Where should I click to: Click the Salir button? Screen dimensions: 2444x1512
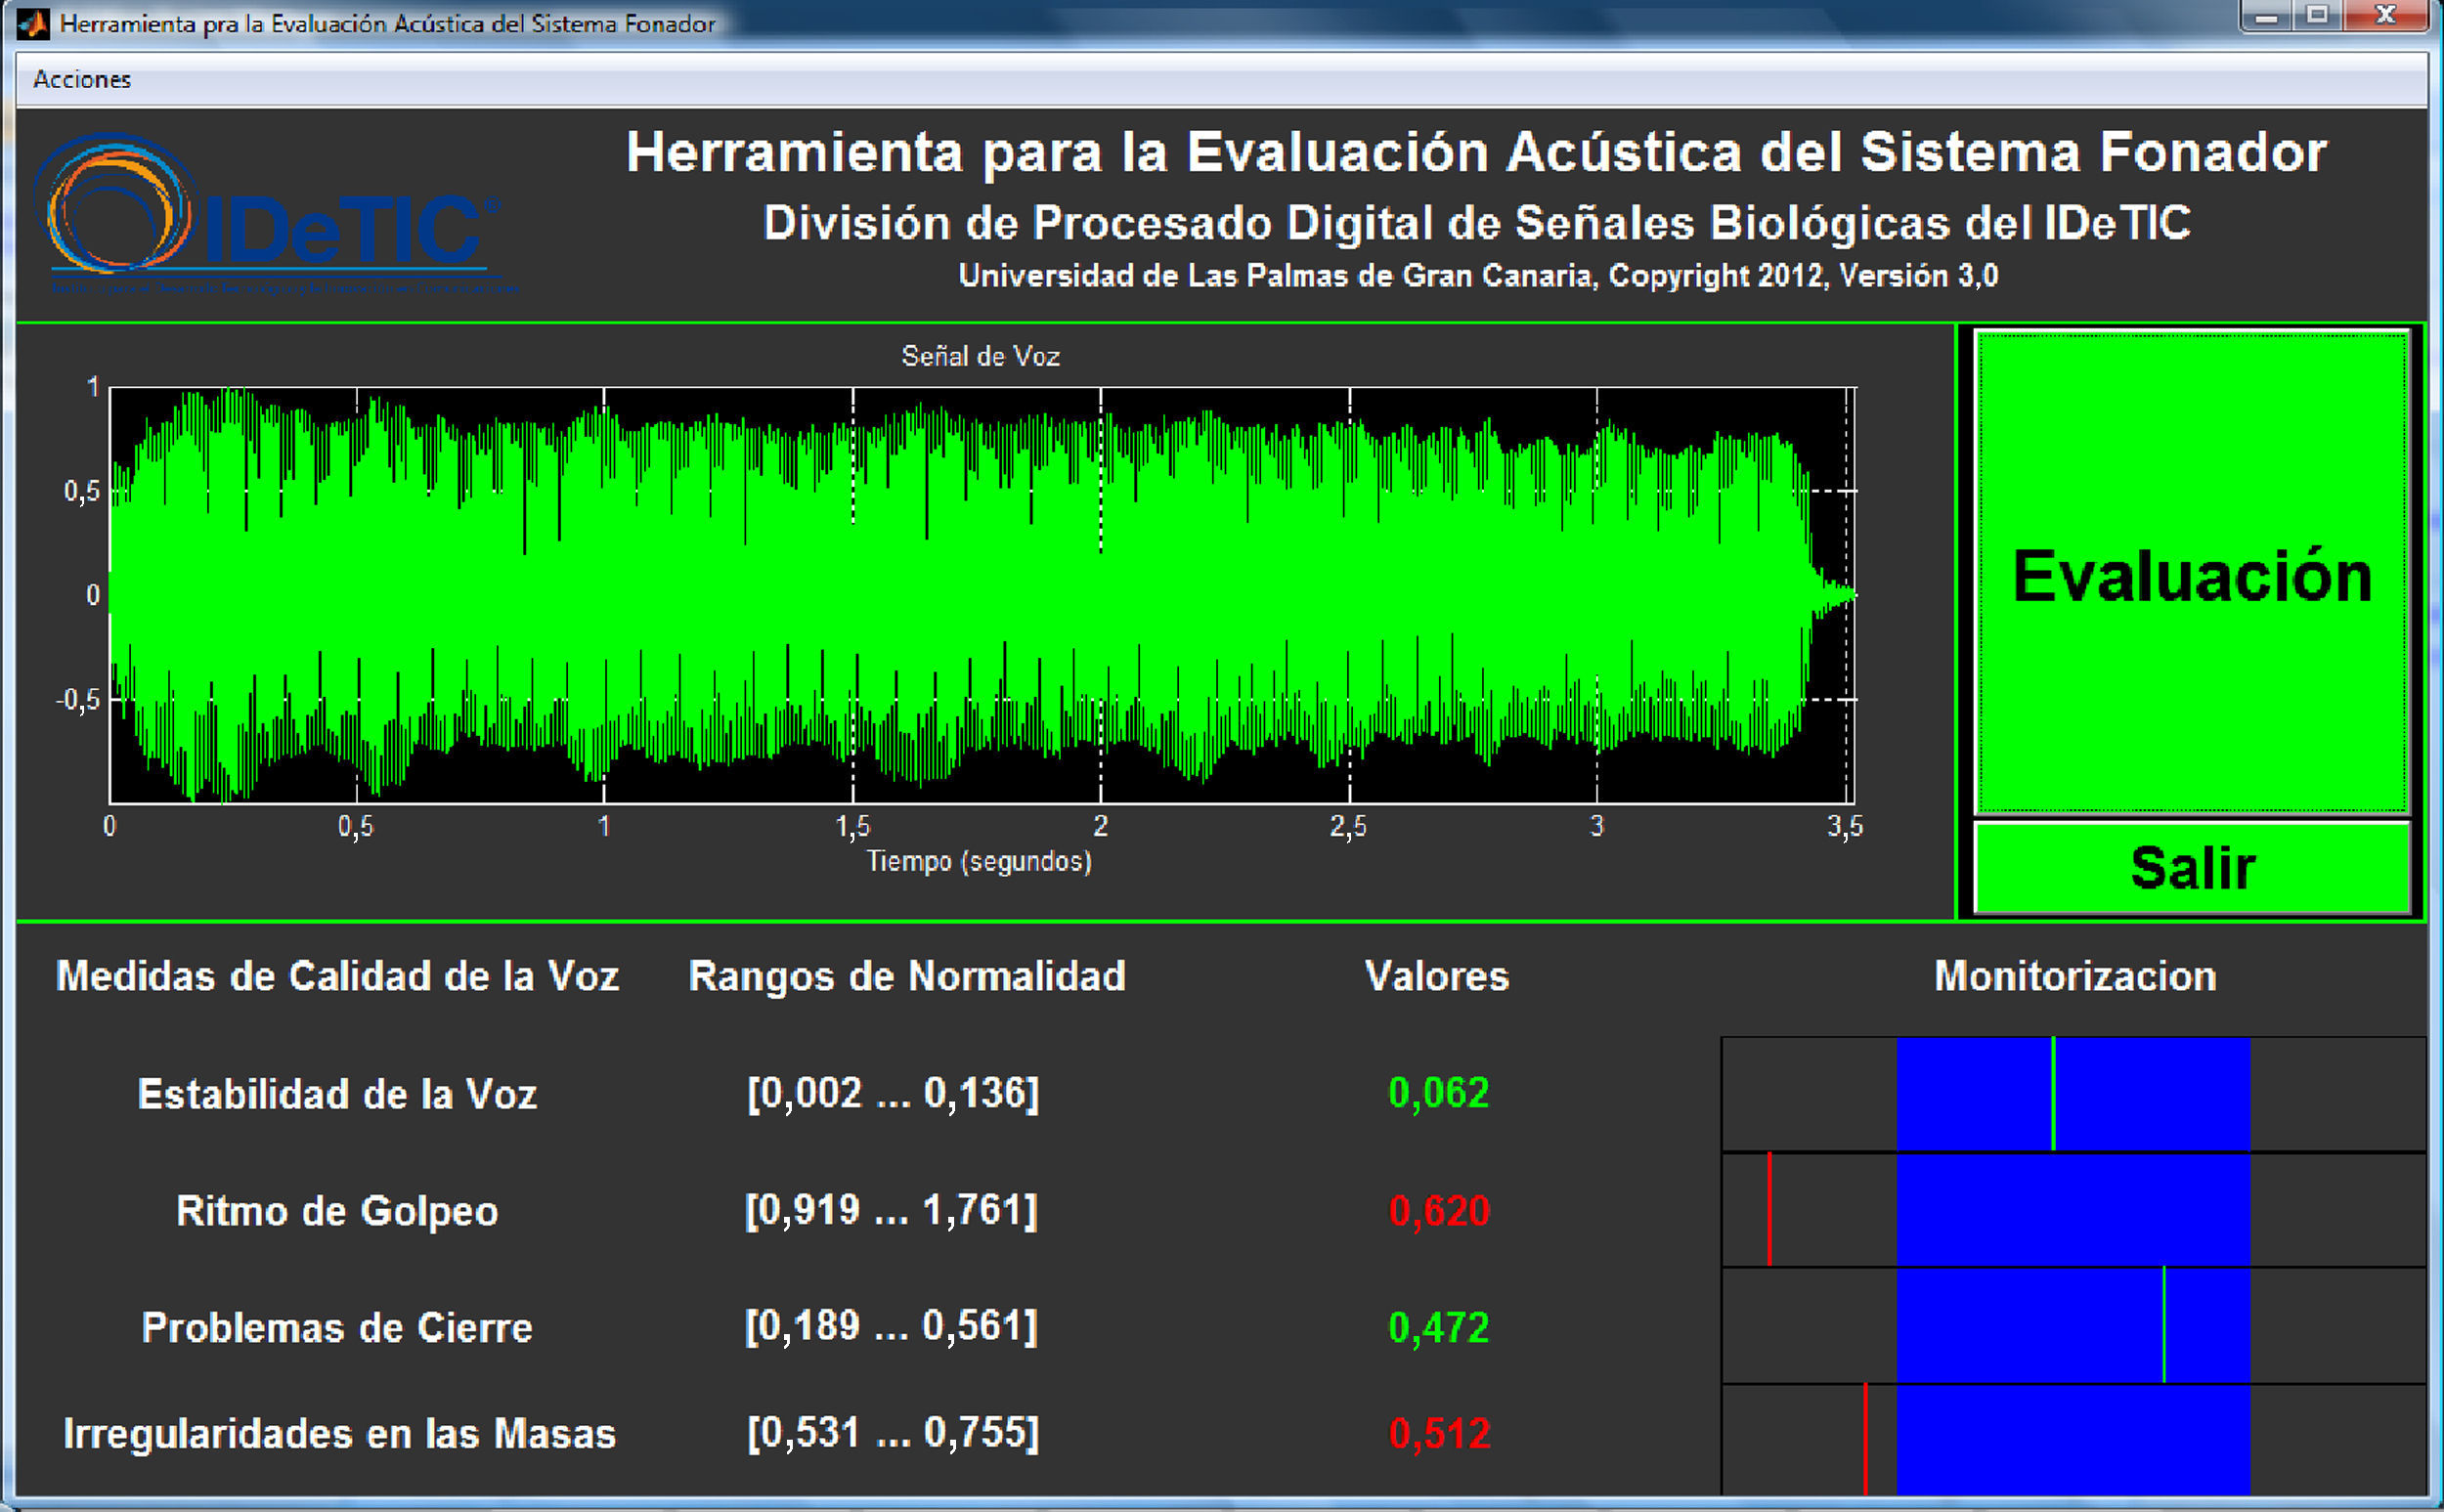(2192, 868)
